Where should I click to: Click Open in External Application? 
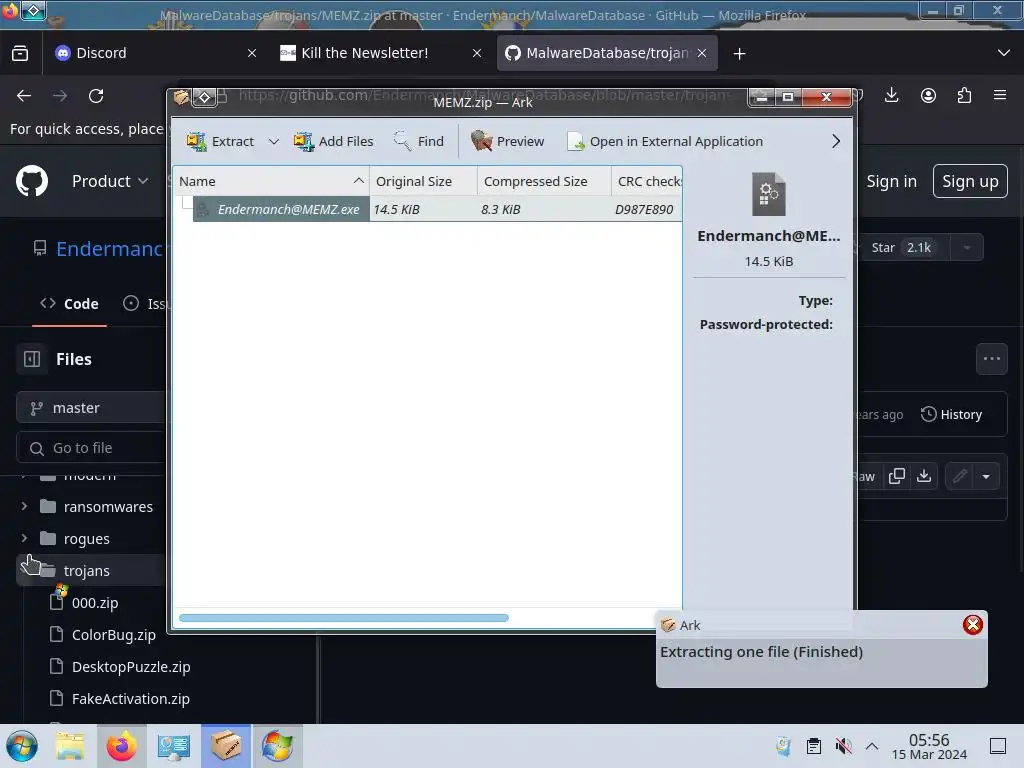click(665, 141)
